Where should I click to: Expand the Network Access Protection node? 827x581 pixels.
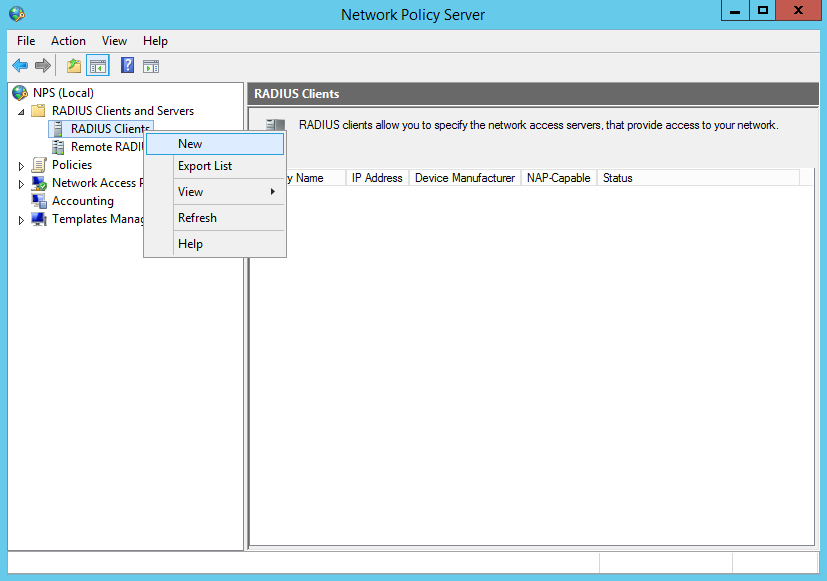click(x=22, y=184)
